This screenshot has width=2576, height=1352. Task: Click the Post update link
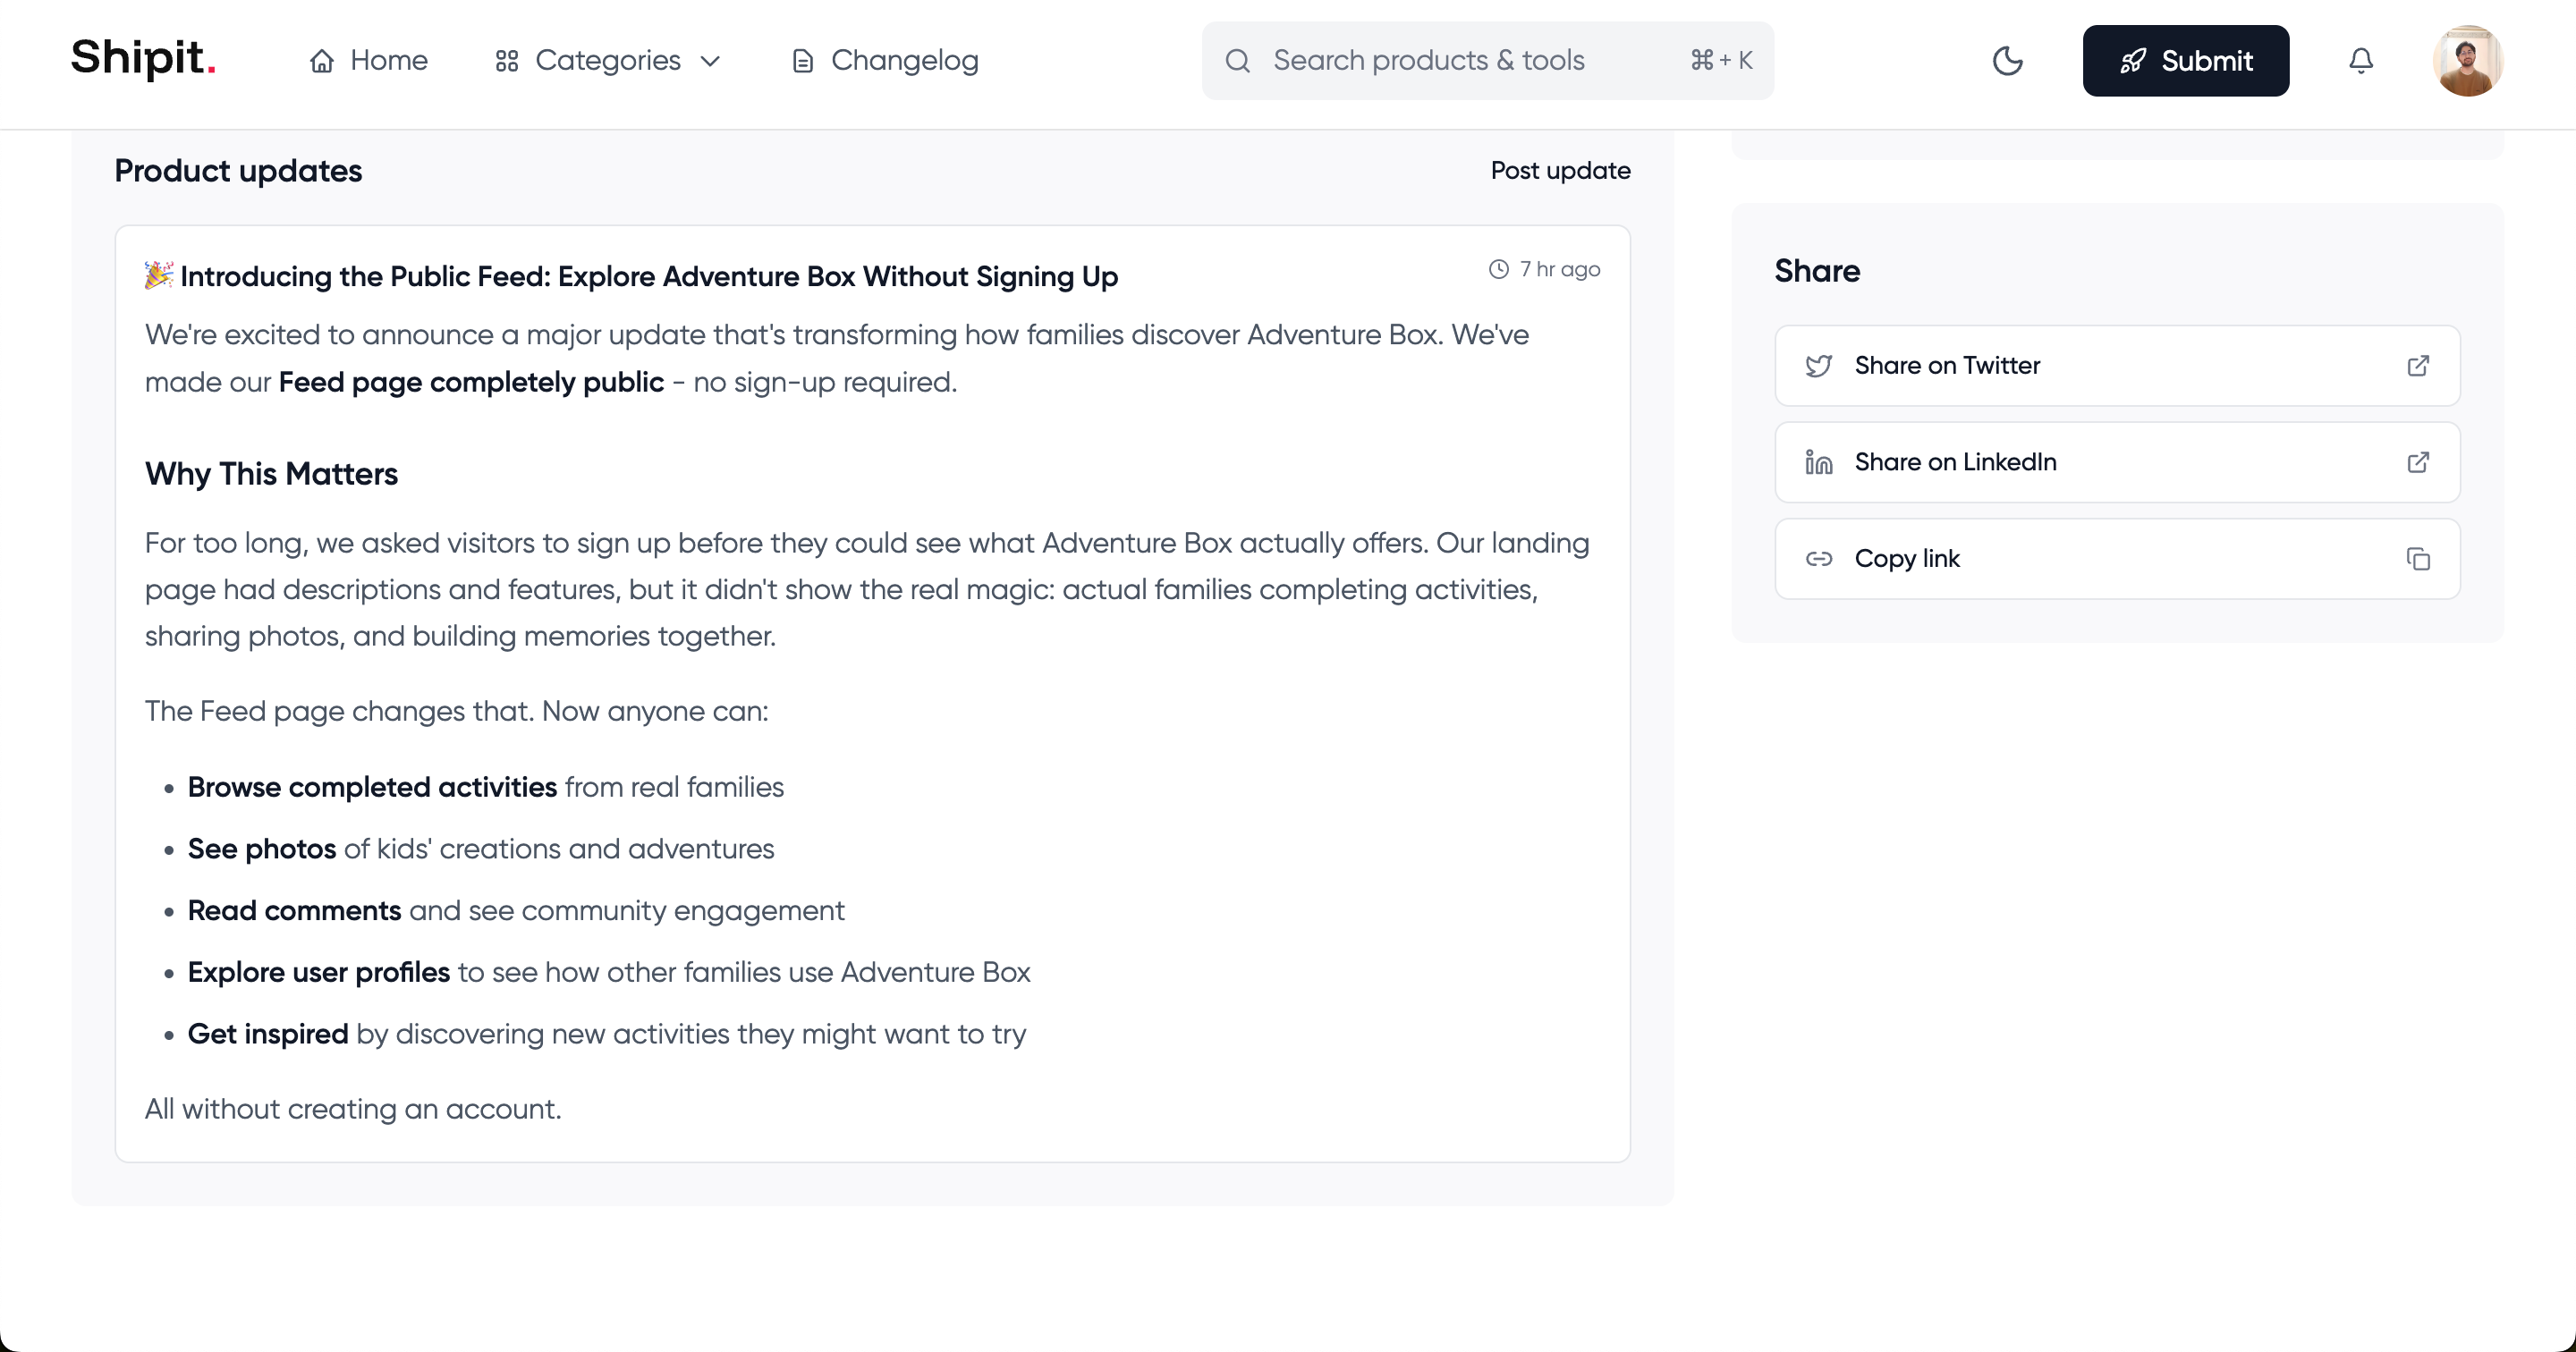coord(1560,171)
